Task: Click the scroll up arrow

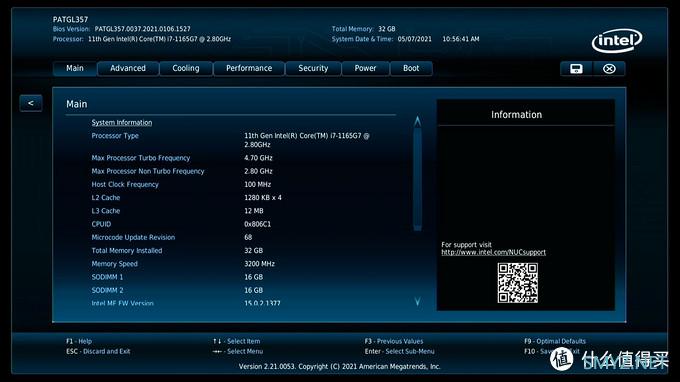Action: click(x=417, y=121)
